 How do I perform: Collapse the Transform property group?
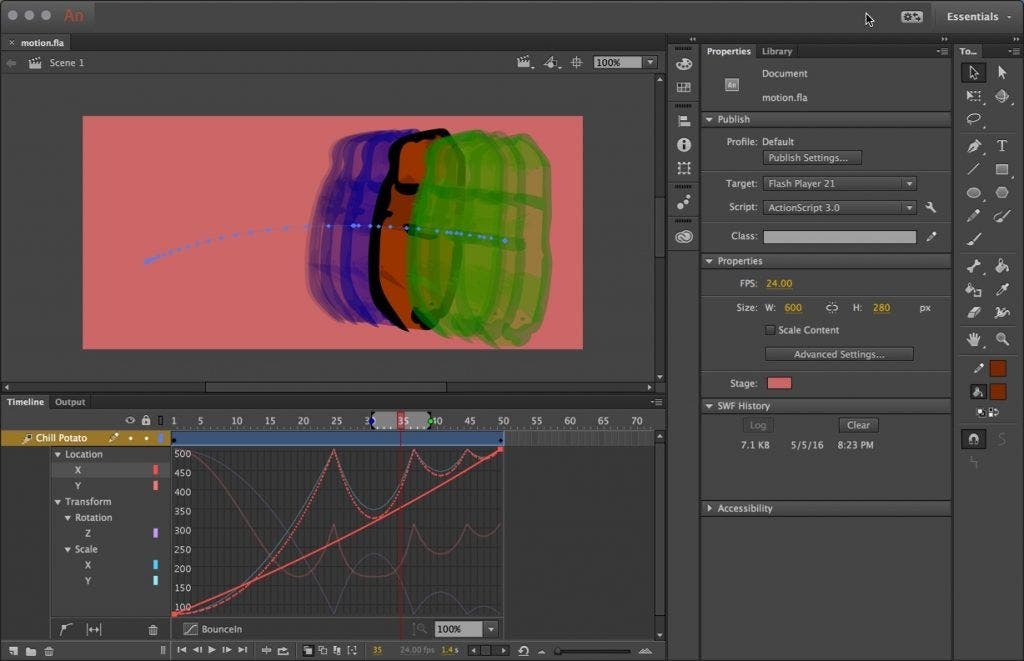[57, 501]
